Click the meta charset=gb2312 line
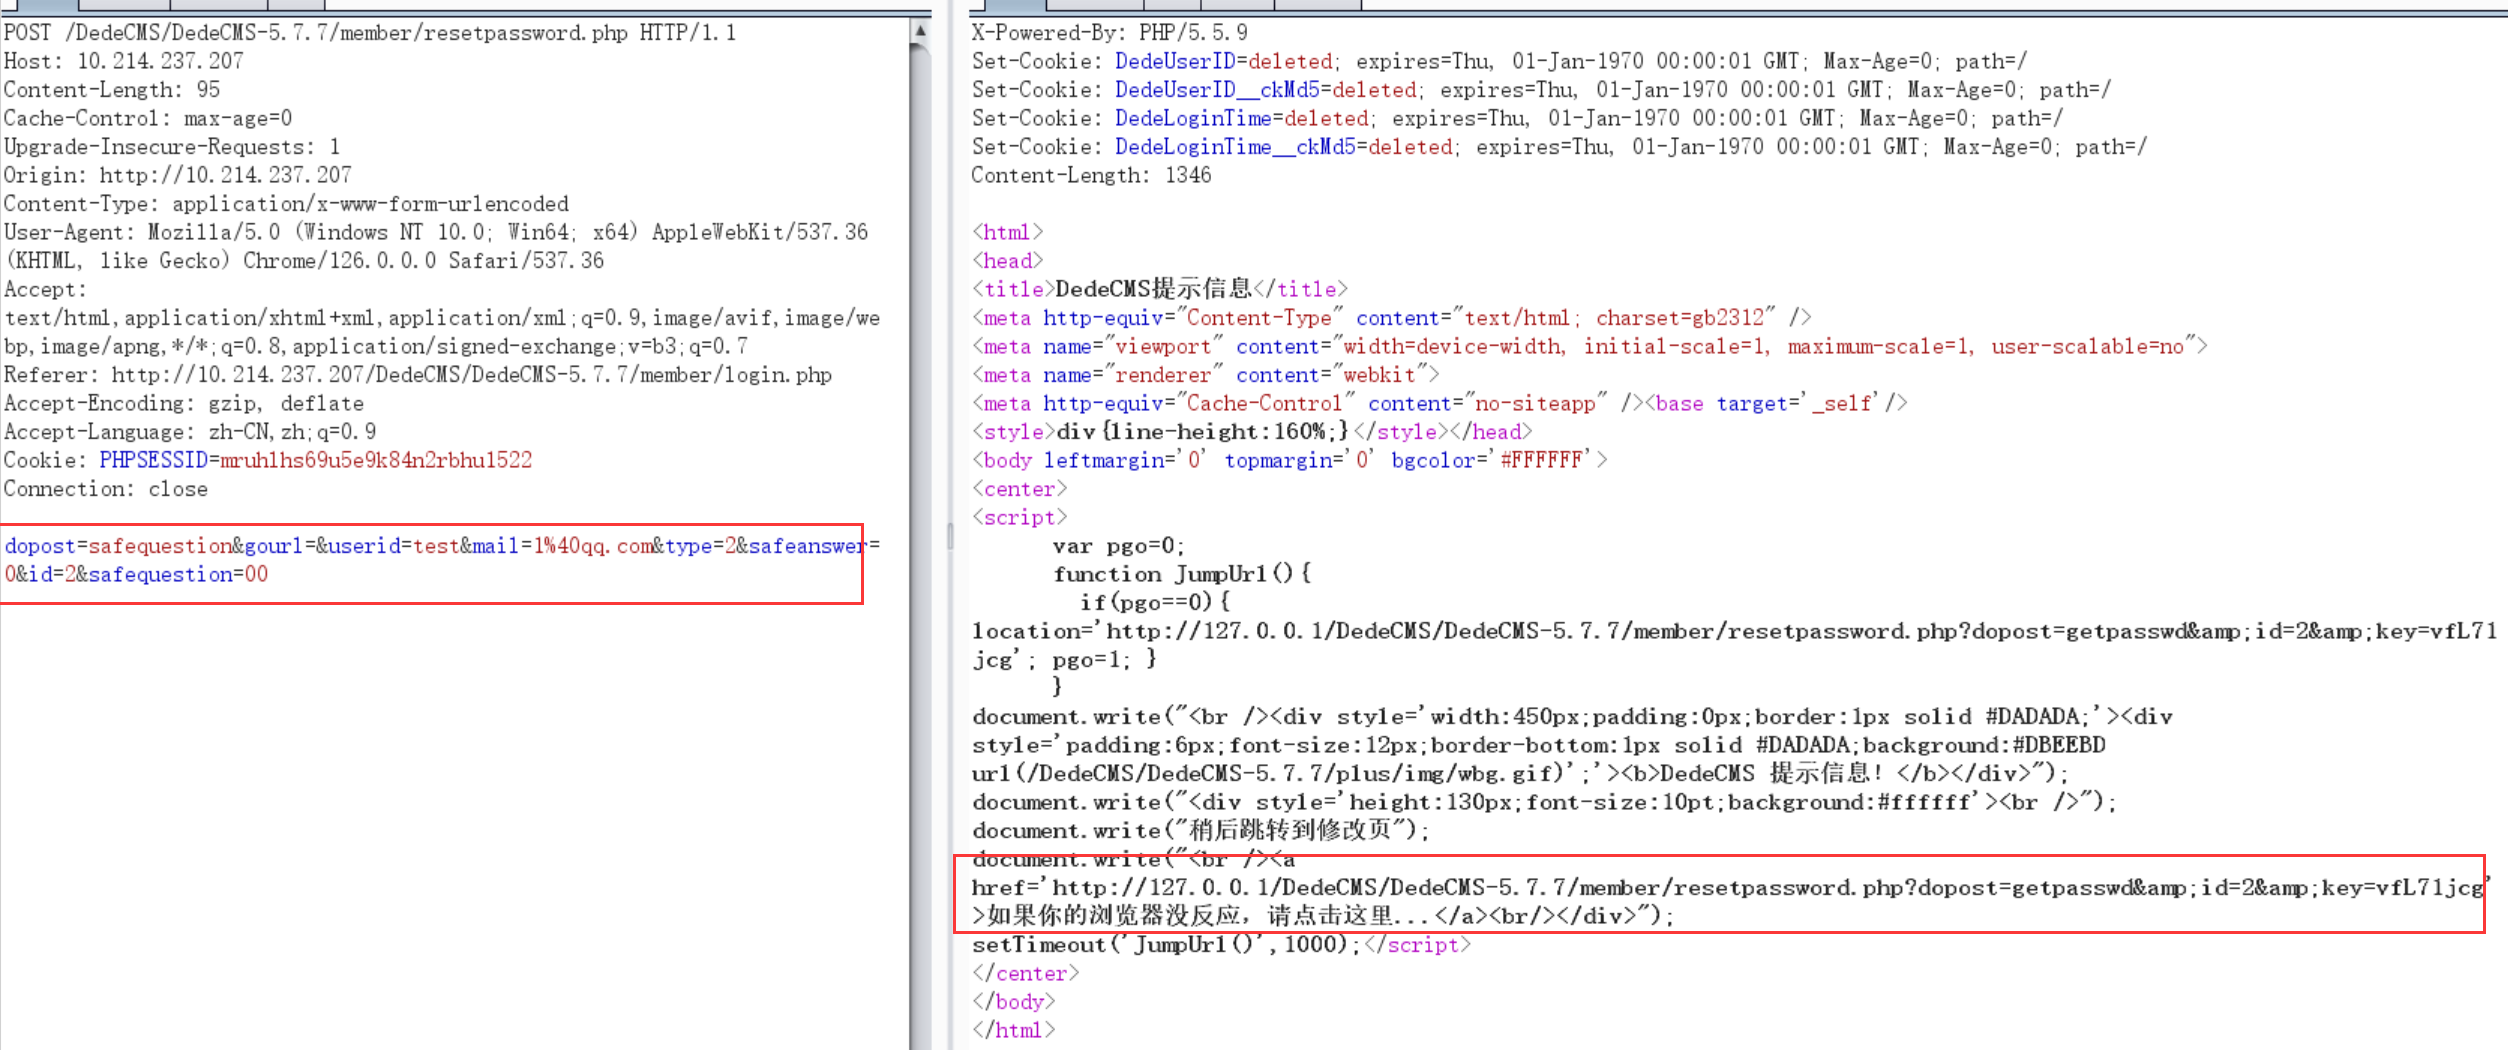 coord(1392,318)
